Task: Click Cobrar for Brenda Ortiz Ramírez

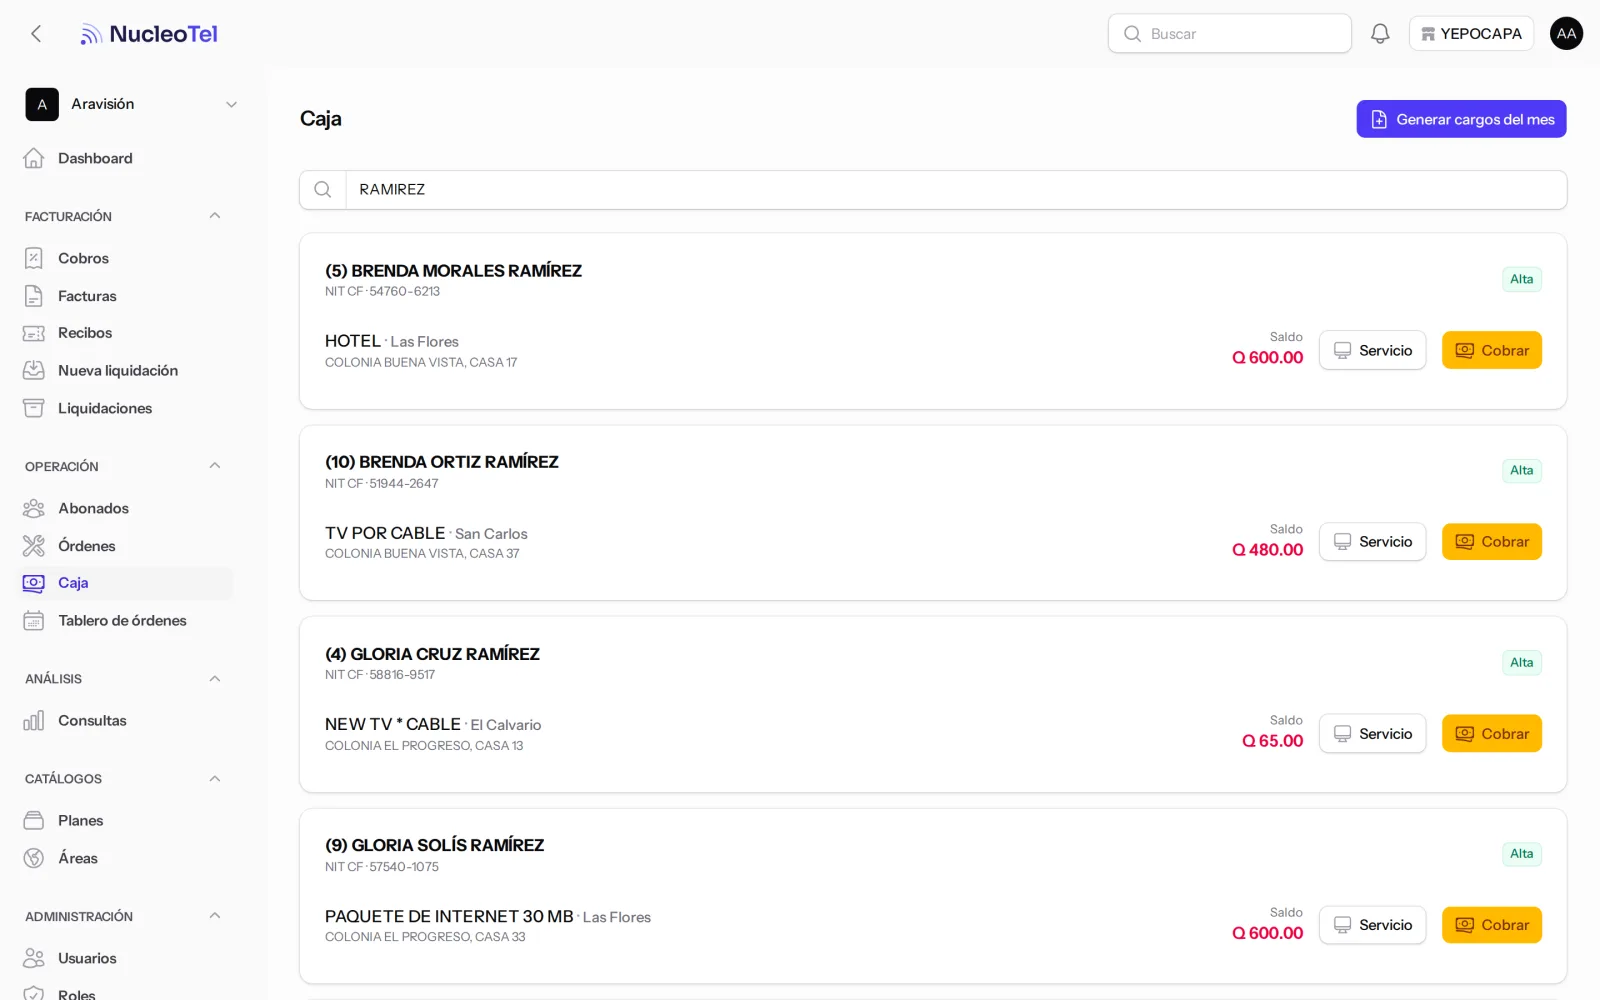Action: coord(1492,542)
